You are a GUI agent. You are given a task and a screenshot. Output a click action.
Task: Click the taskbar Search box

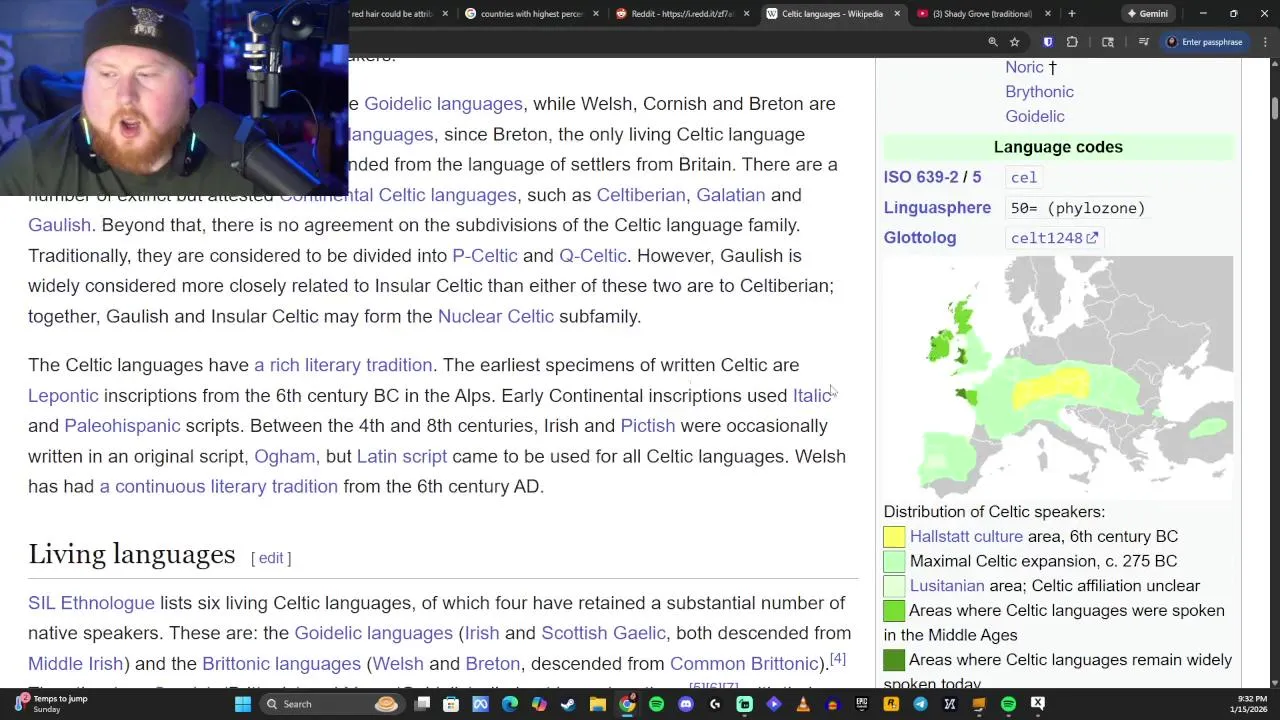coord(333,704)
